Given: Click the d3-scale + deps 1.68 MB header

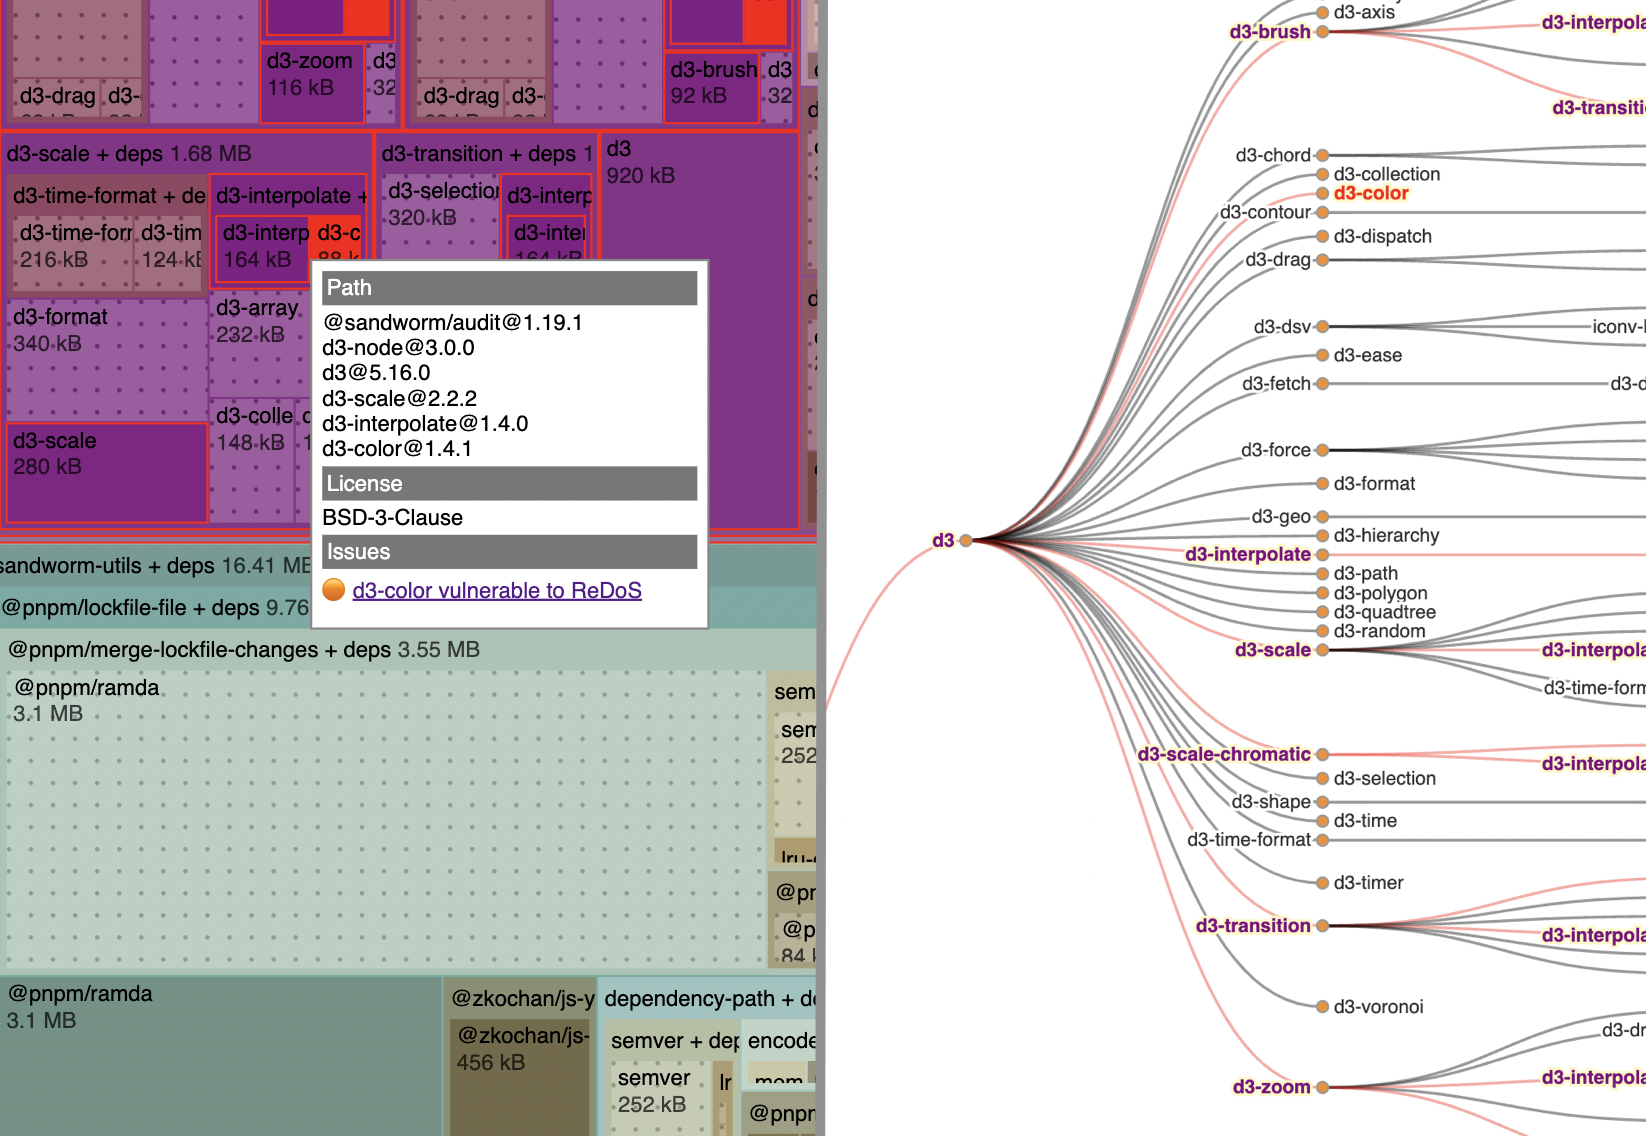Looking at the screenshot, I should click(x=188, y=154).
